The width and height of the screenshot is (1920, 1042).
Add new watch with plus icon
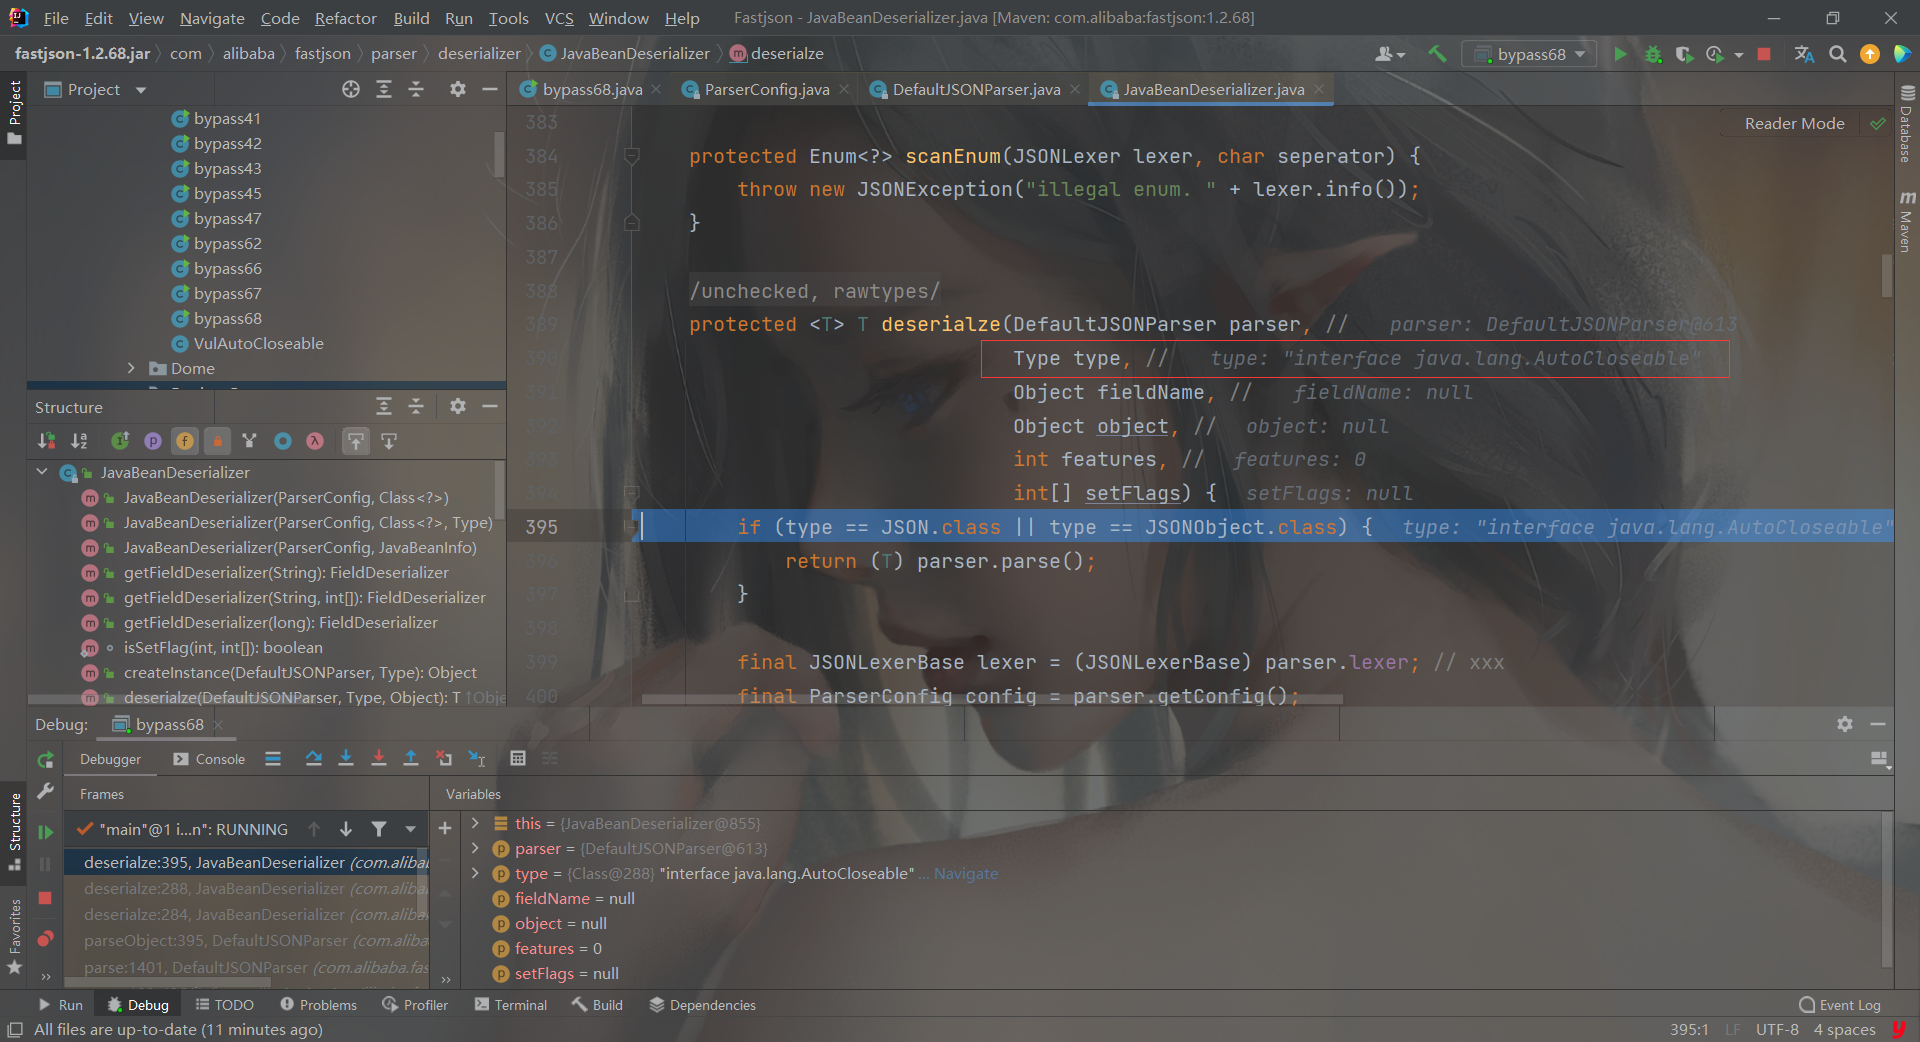[445, 828]
